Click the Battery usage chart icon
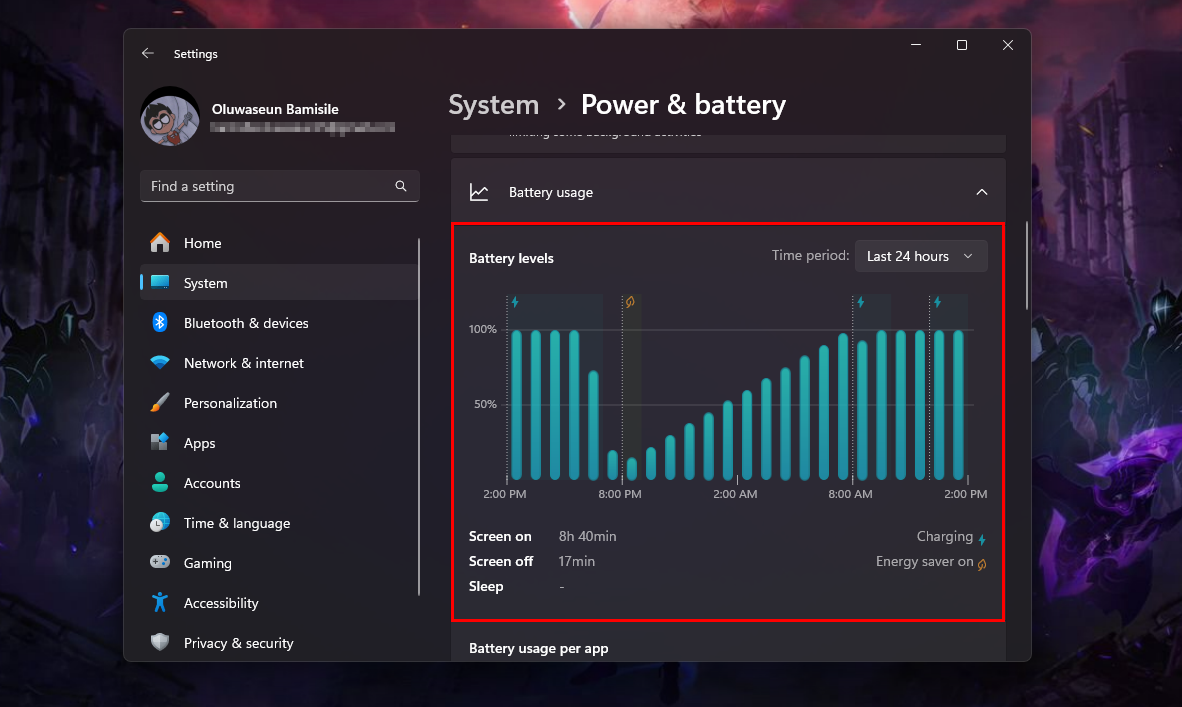The height and width of the screenshot is (707, 1182). tap(479, 192)
